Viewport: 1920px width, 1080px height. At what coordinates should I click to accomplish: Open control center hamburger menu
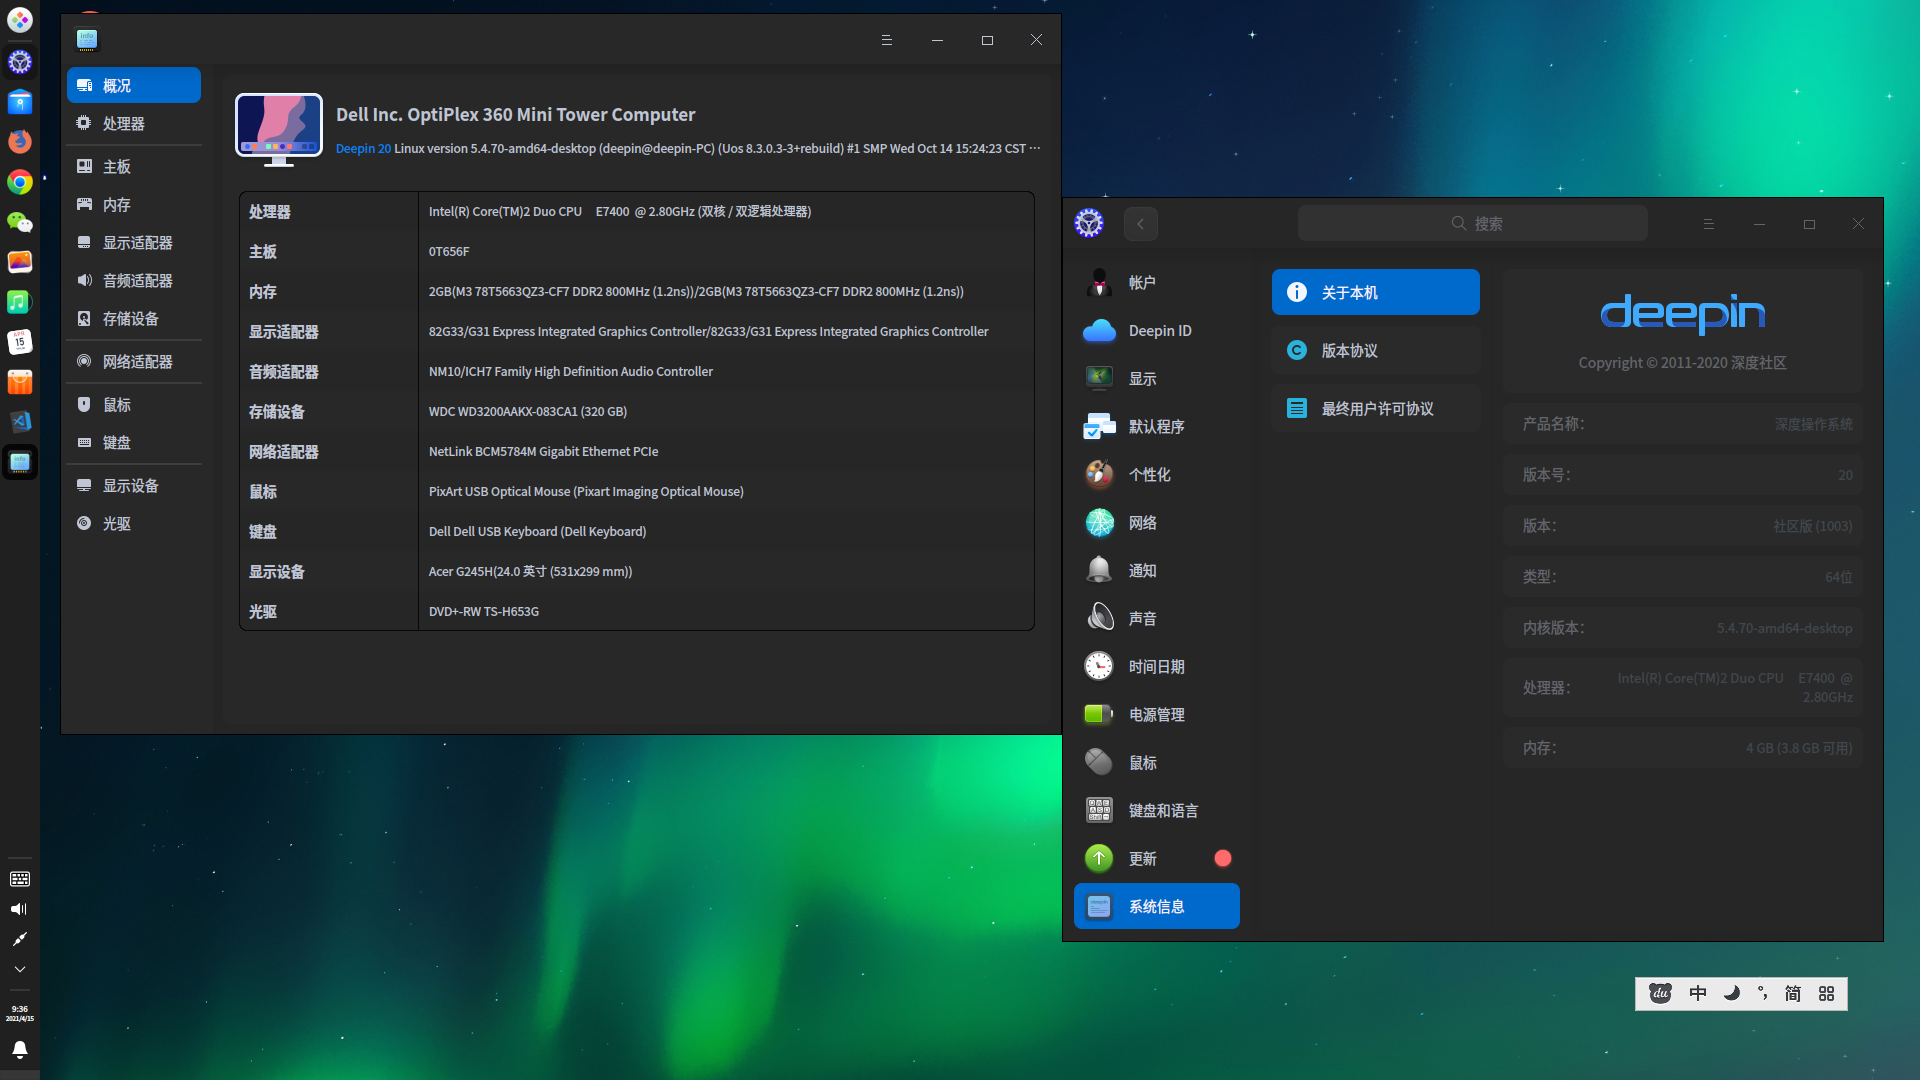(1708, 224)
